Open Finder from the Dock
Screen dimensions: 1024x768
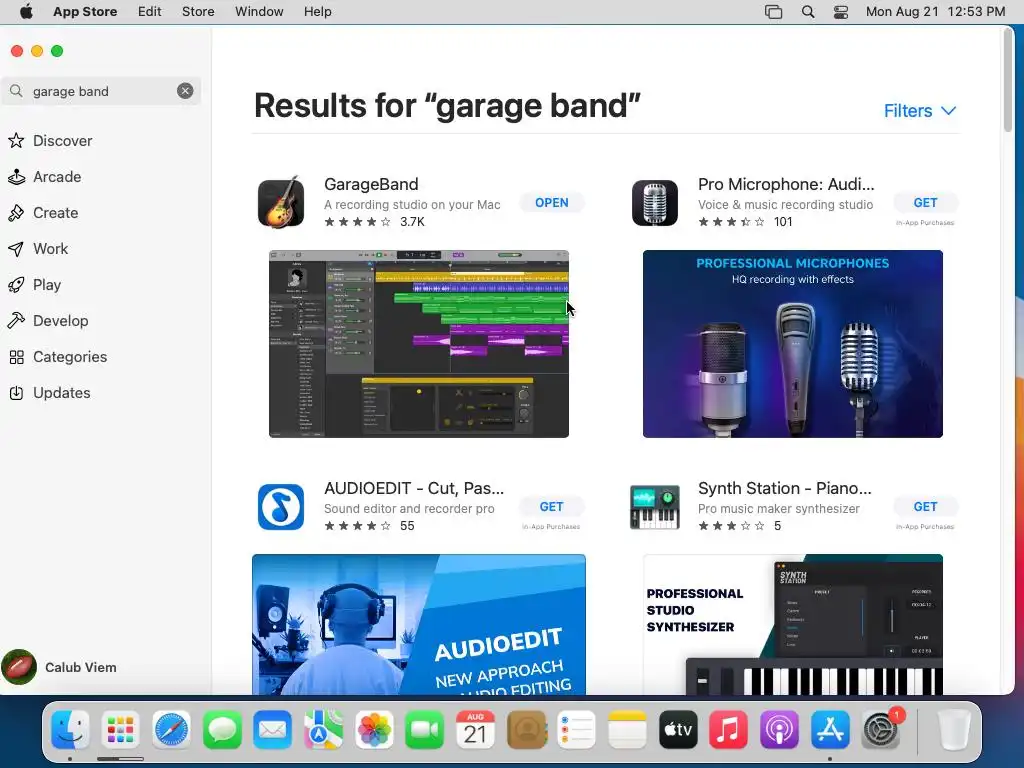(70, 729)
